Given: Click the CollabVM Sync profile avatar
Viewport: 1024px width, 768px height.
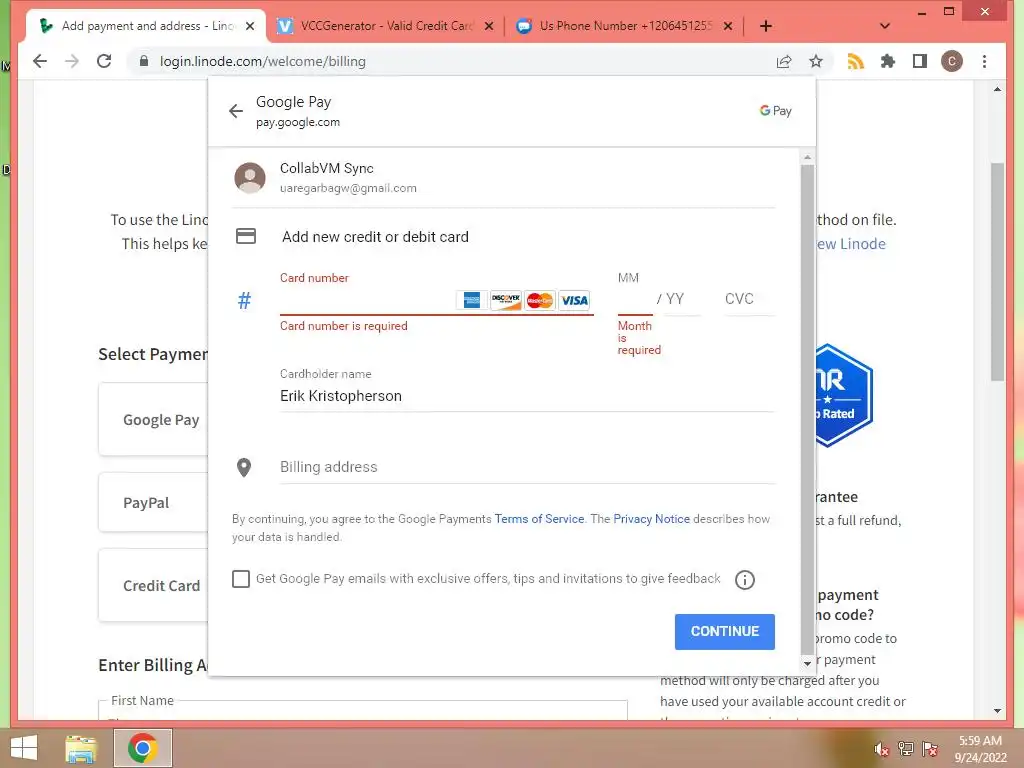Looking at the screenshot, I should (x=250, y=178).
